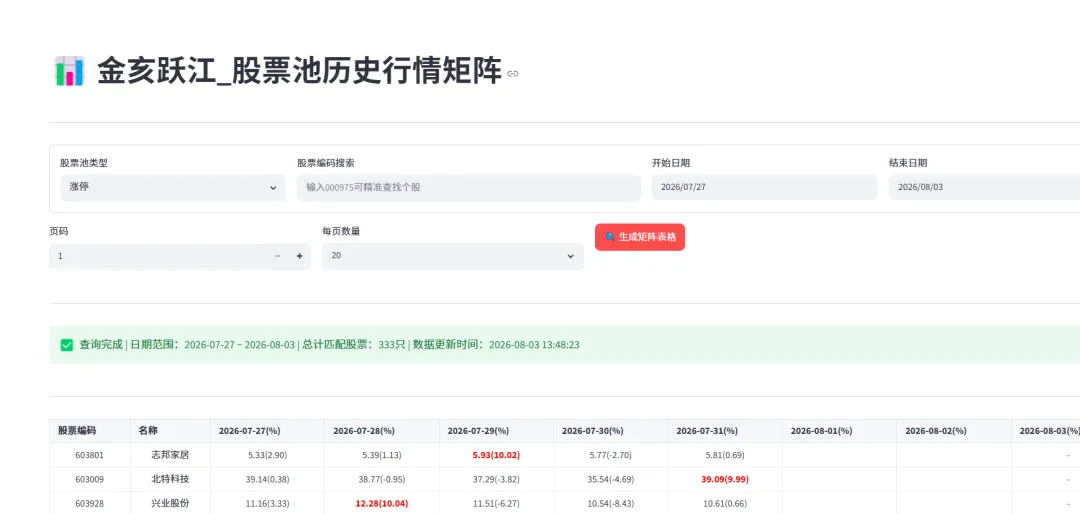The width and height of the screenshot is (1080, 514).
Task: Click the 35.54(-4.69) cell
Action: click(x=610, y=480)
